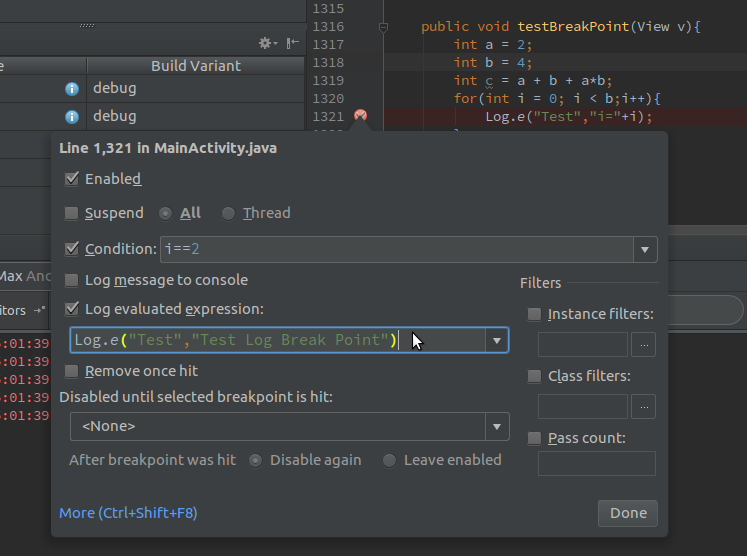Click the first debug row info icon
The height and width of the screenshot is (556, 747).
pos(72,89)
